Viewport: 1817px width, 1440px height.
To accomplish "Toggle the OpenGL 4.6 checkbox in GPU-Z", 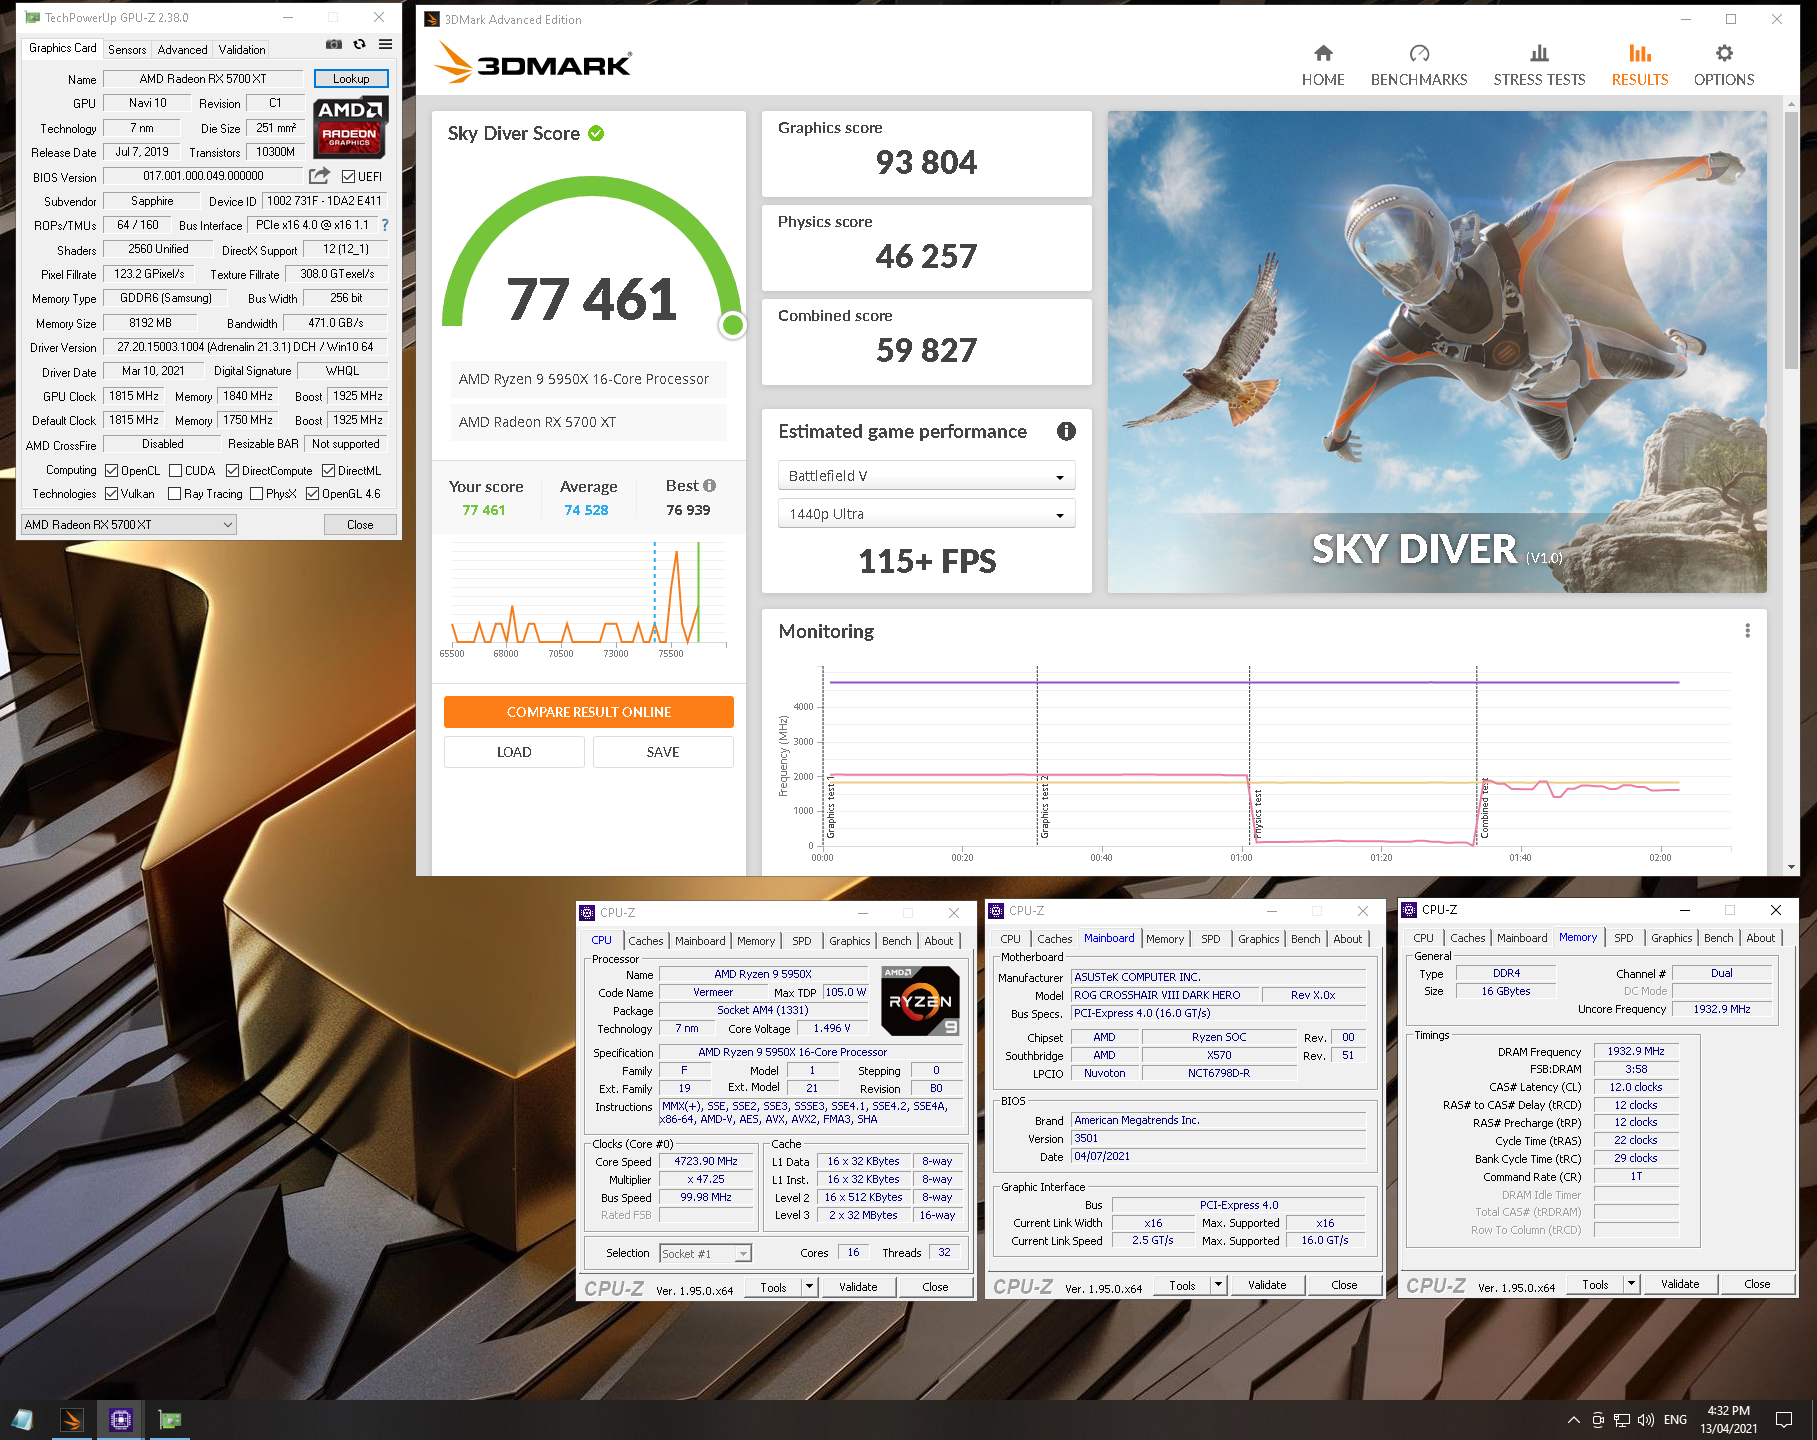I will pyautogui.click(x=312, y=494).
